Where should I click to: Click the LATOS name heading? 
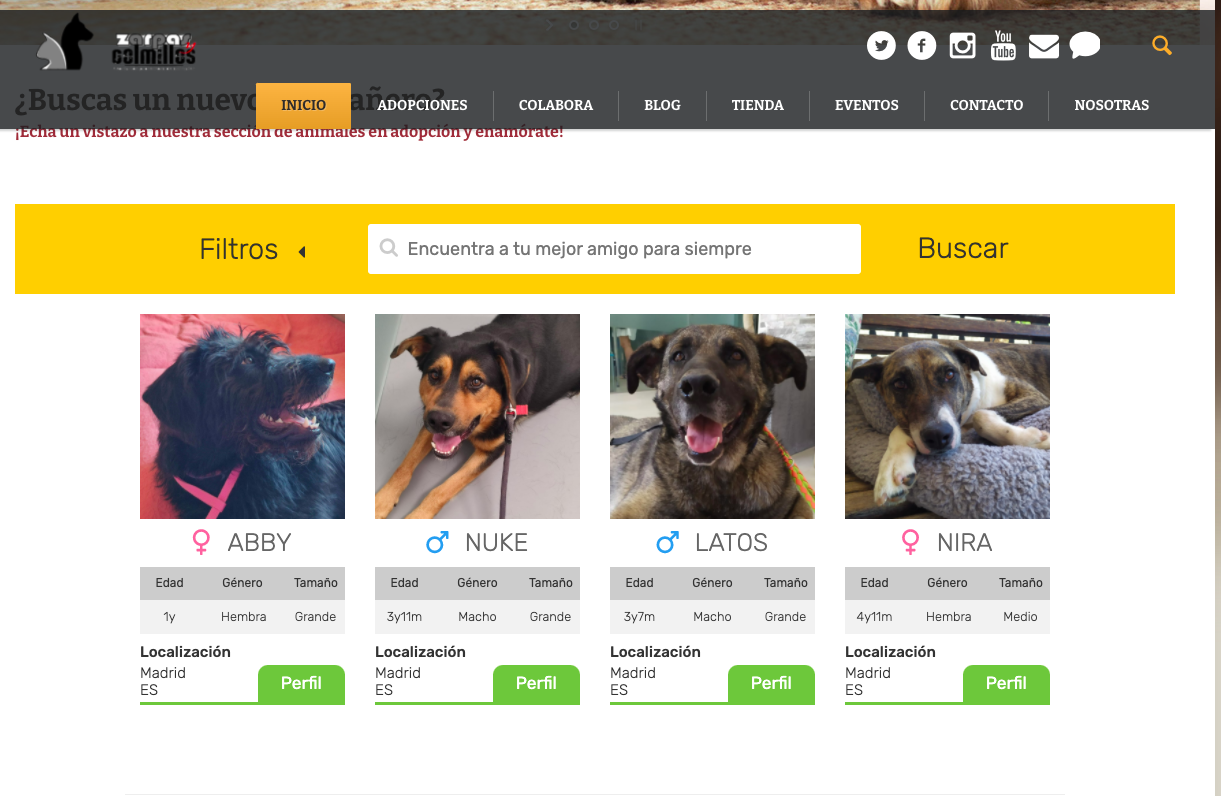click(x=731, y=542)
